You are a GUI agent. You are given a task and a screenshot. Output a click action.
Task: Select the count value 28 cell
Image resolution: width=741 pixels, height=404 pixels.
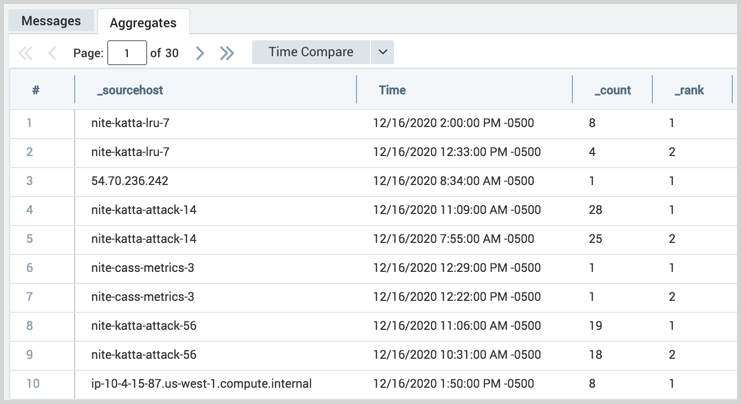point(596,210)
